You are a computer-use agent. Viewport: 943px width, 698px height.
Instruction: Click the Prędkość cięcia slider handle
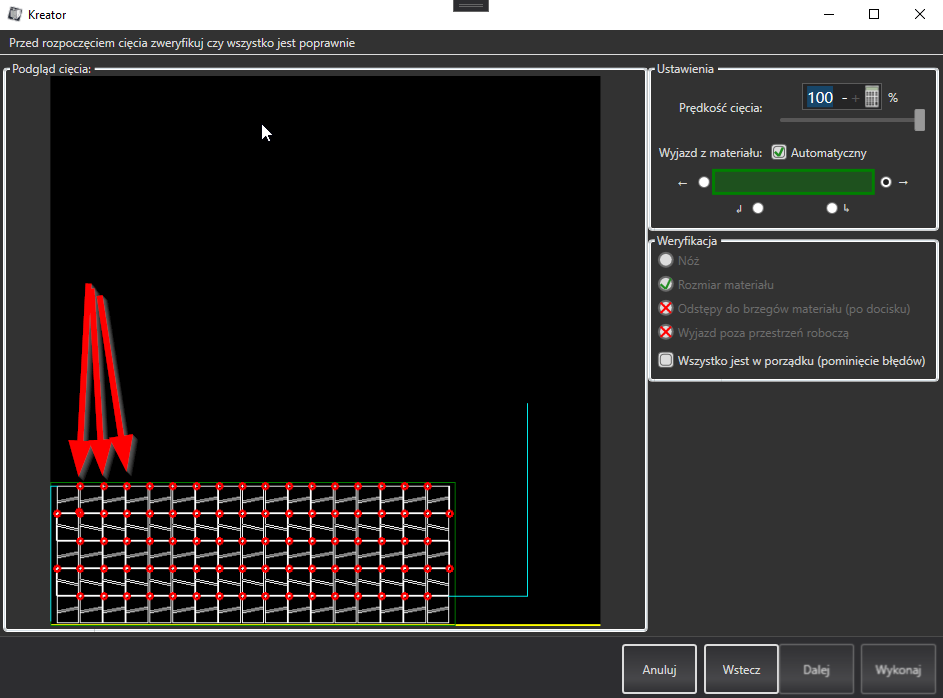(x=919, y=120)
